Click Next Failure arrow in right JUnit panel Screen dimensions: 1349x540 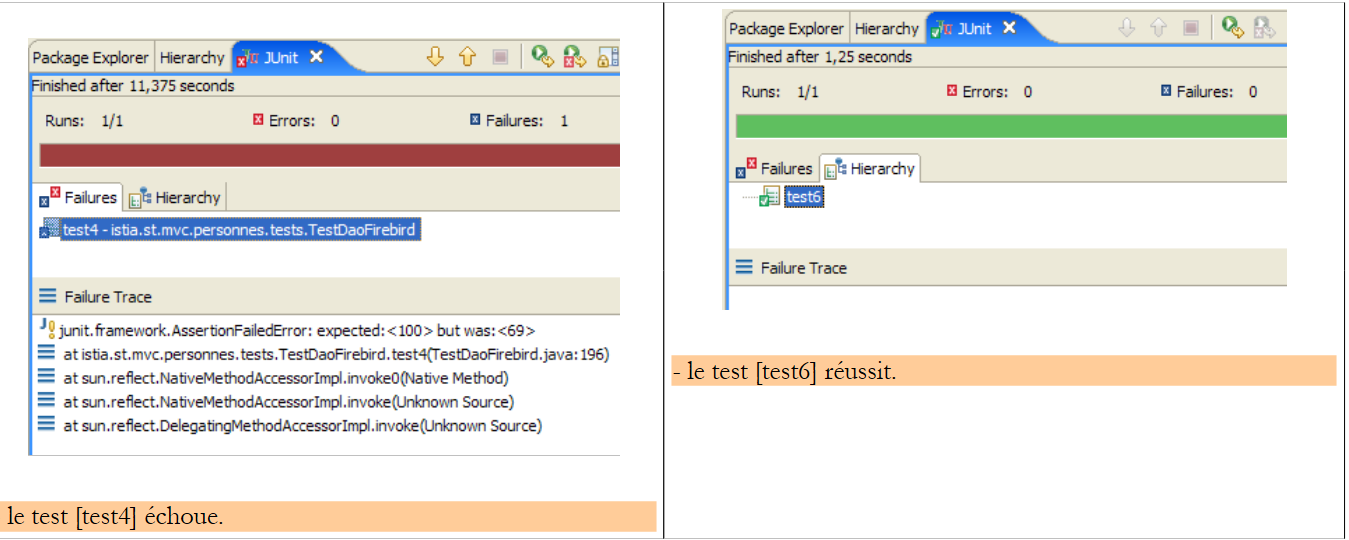coord(1126,28)
